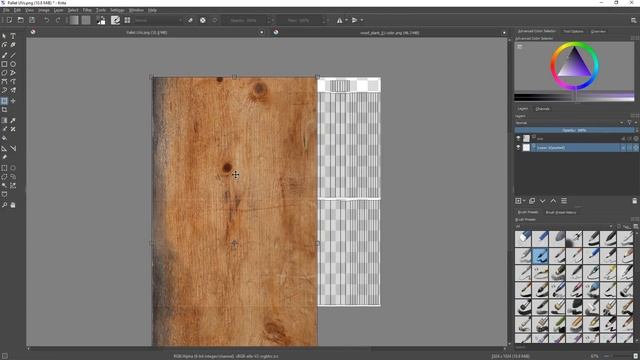Select the Color Picker eyedropper tool
This screenshot has width=640, height=360.
click(x=13, y=120)
